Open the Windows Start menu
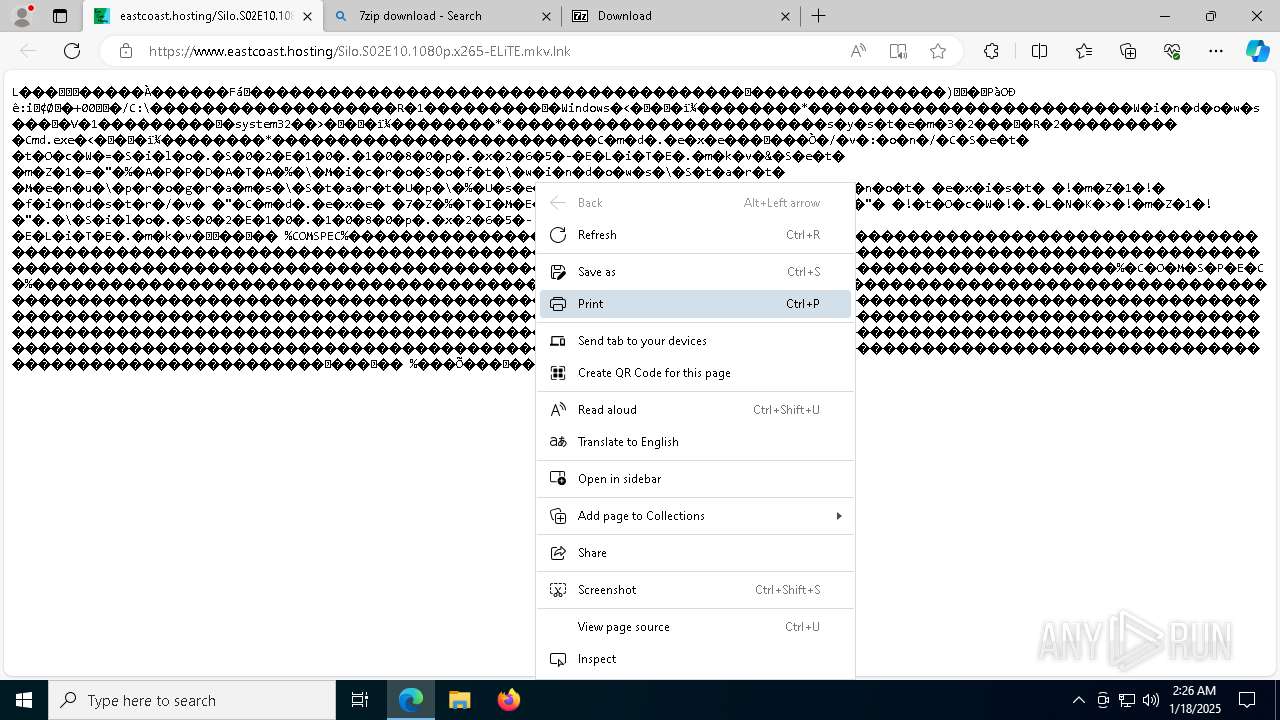Viewport: 1280px width, 720px height. (x=24, y=700)
